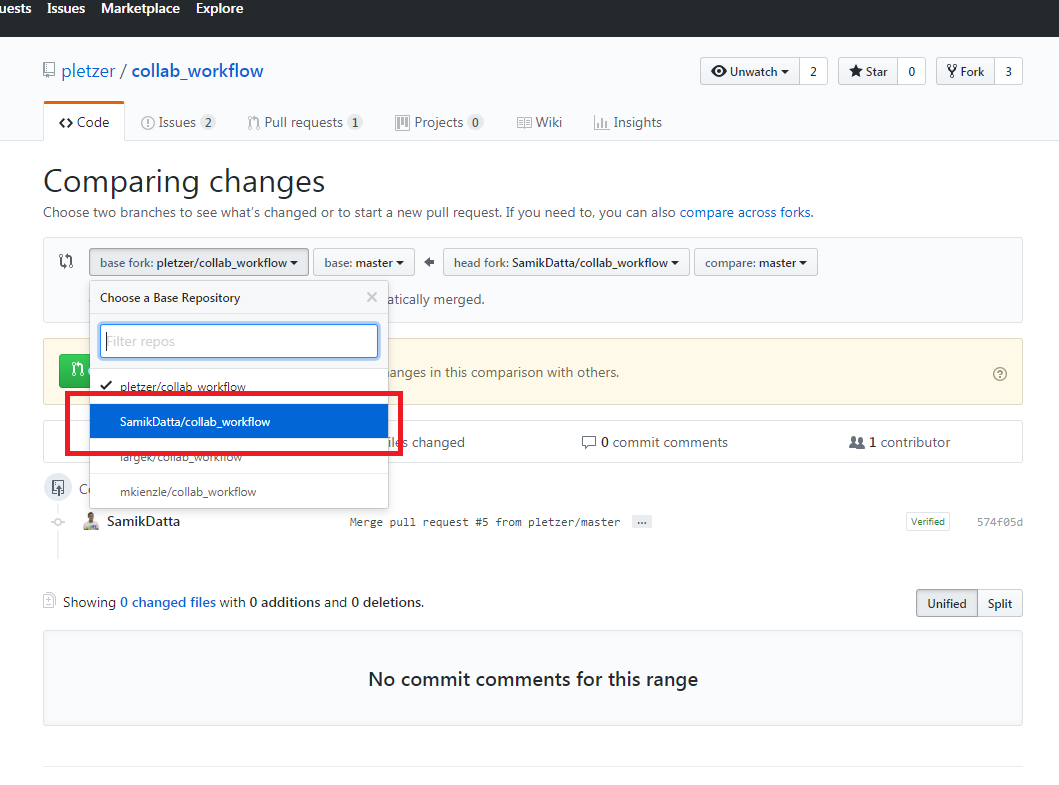This screenshot has height=785, width=1059.
Task: Open Marketplace in the top navigation
Action: coord(140,9)
